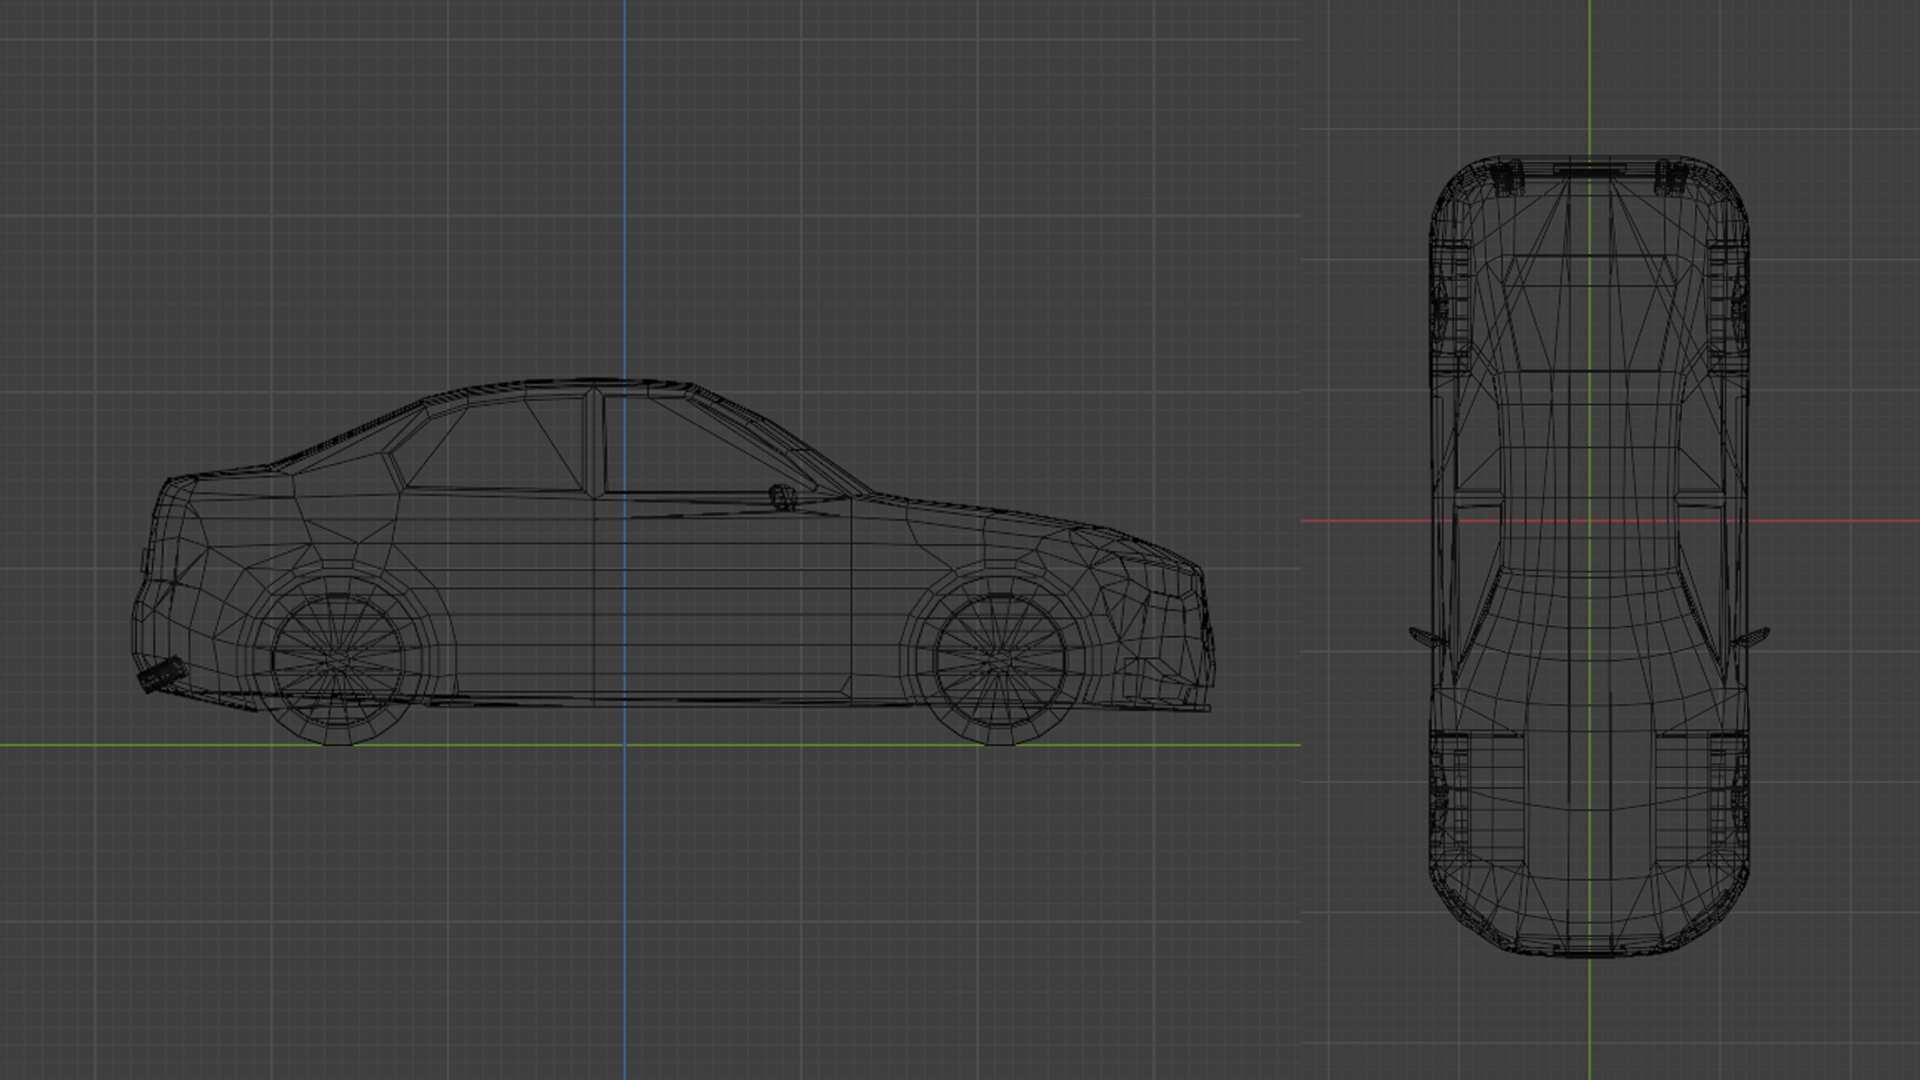Click the right exhaust tip in top view
Image resolution: width=1920 pixels, height=1080 pixels.
pos(1671,177)
